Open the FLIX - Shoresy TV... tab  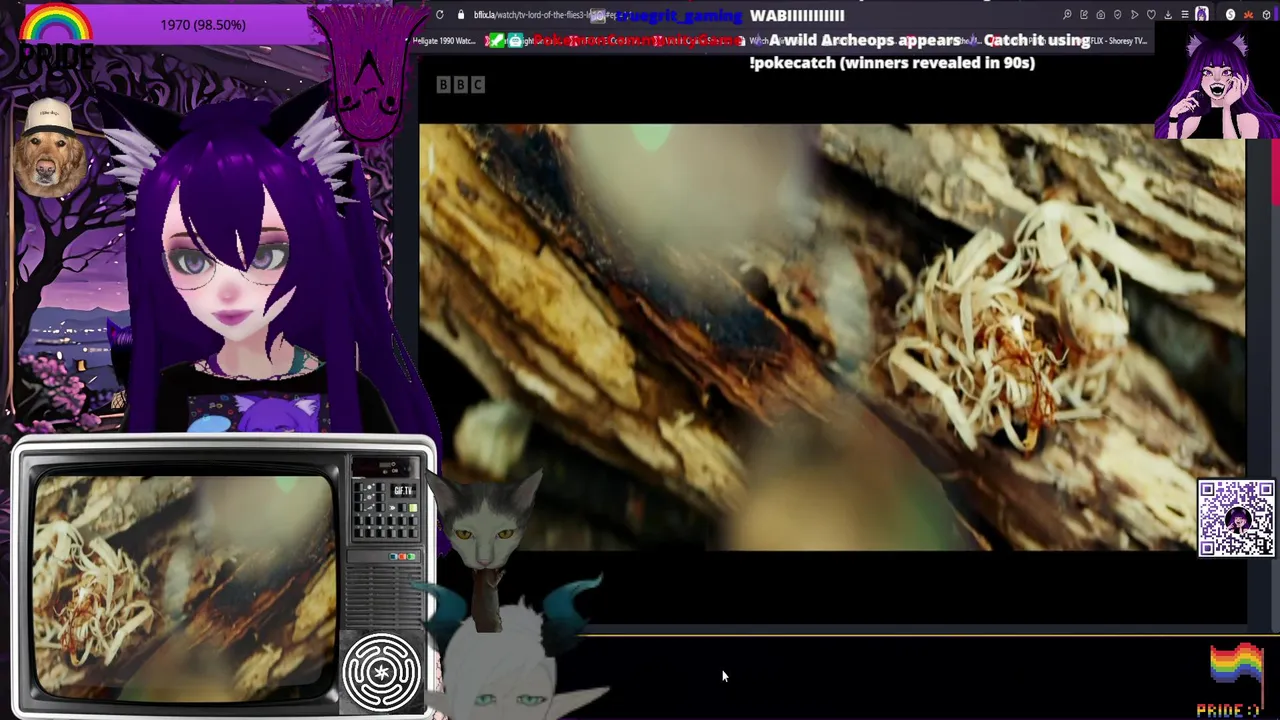(1118, 41)
